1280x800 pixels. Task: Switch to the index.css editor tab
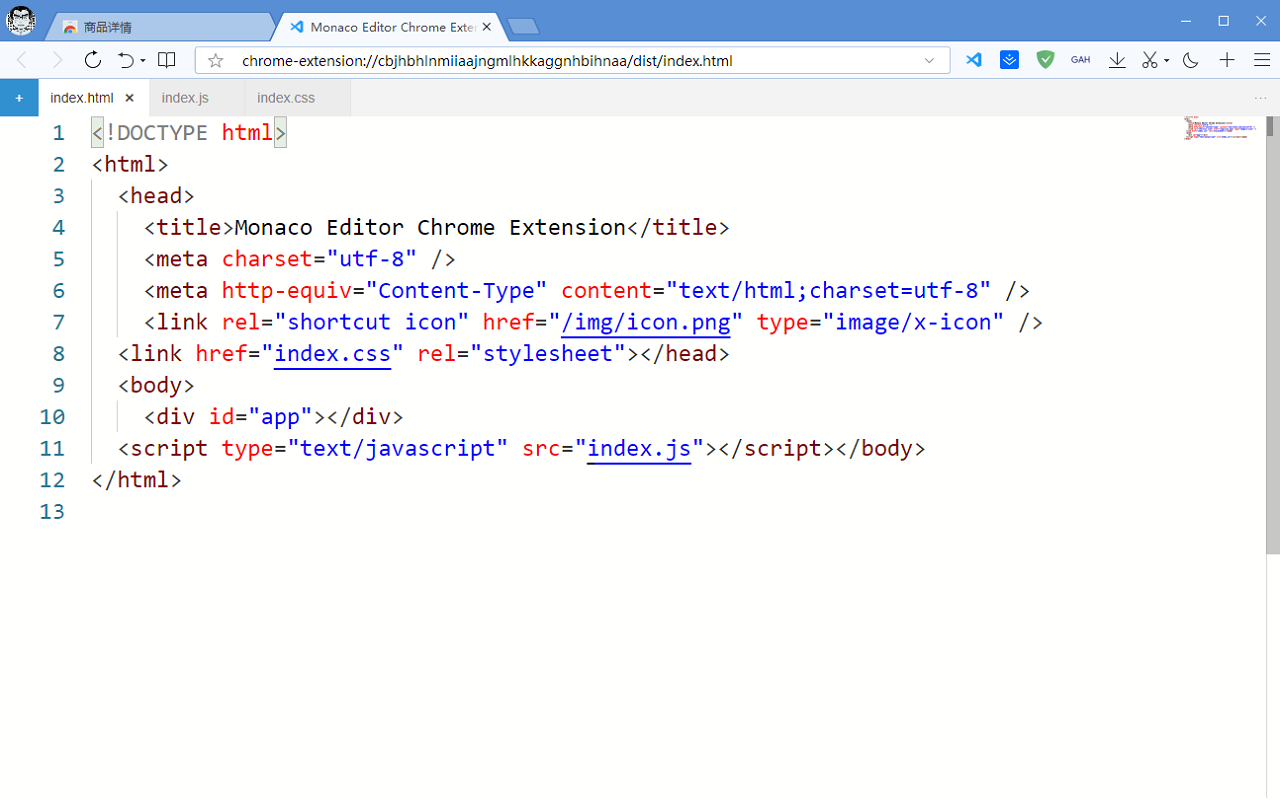(x=286, y=98)
